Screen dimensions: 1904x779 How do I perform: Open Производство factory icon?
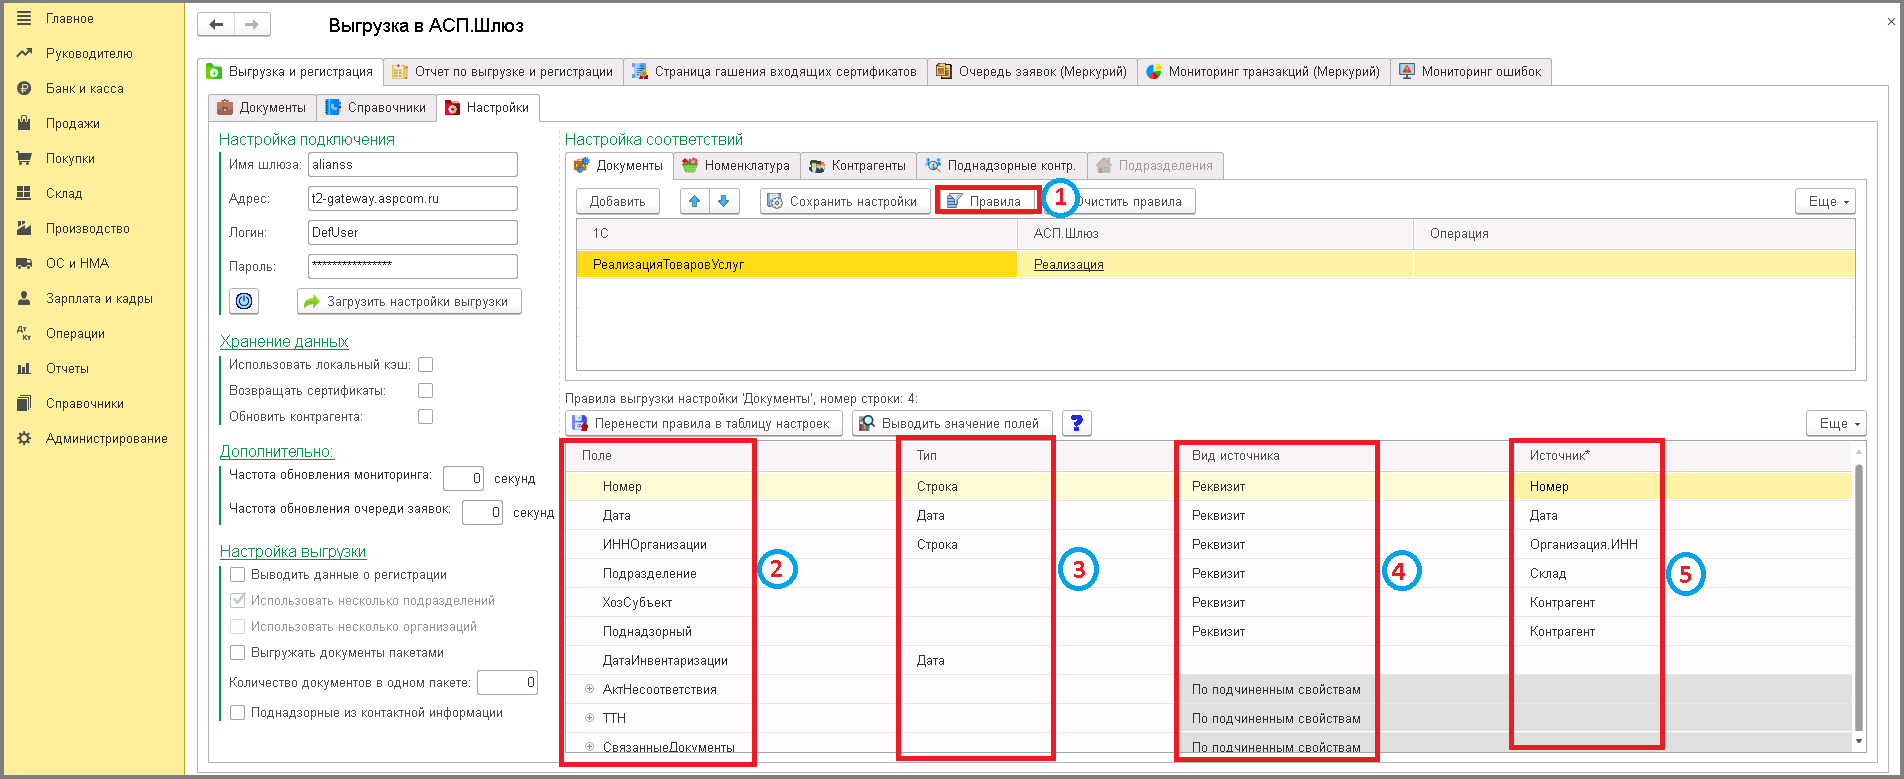24,228
